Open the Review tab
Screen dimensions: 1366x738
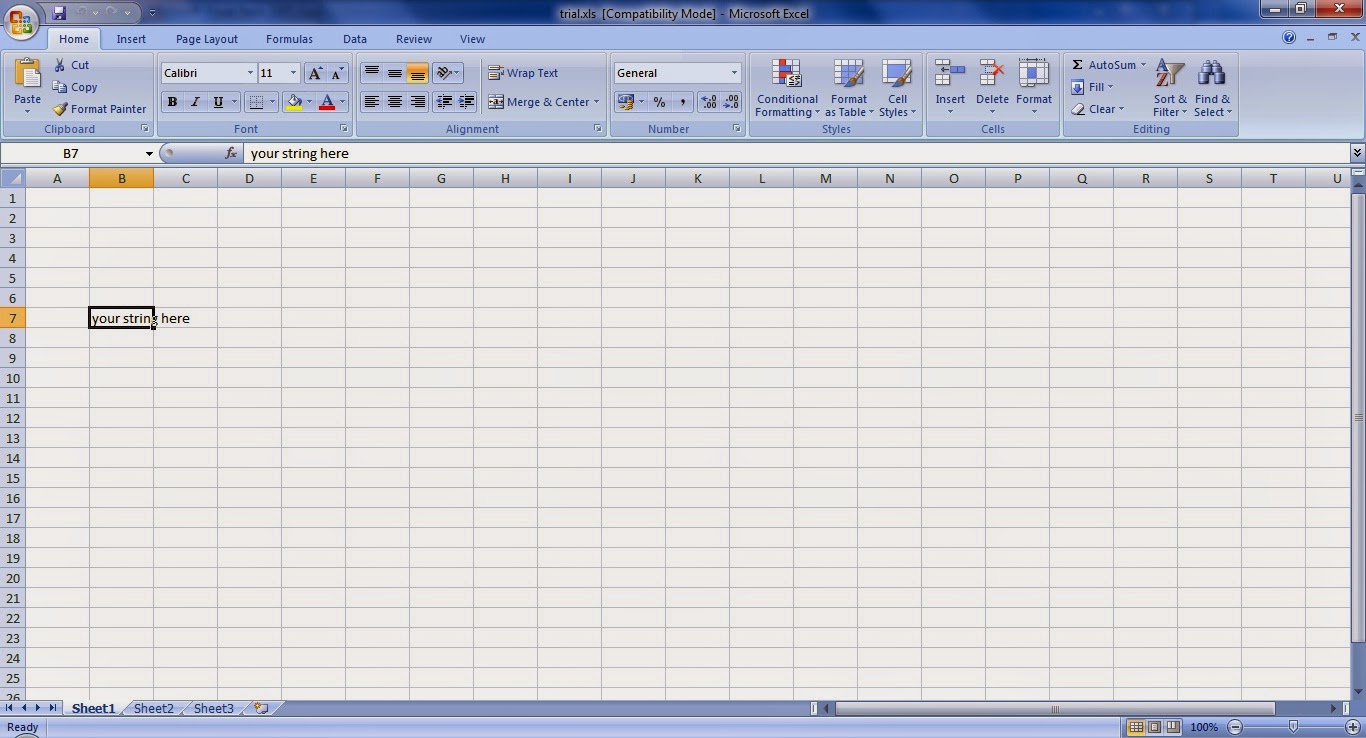pyautogui.click(x=414, y=39)
